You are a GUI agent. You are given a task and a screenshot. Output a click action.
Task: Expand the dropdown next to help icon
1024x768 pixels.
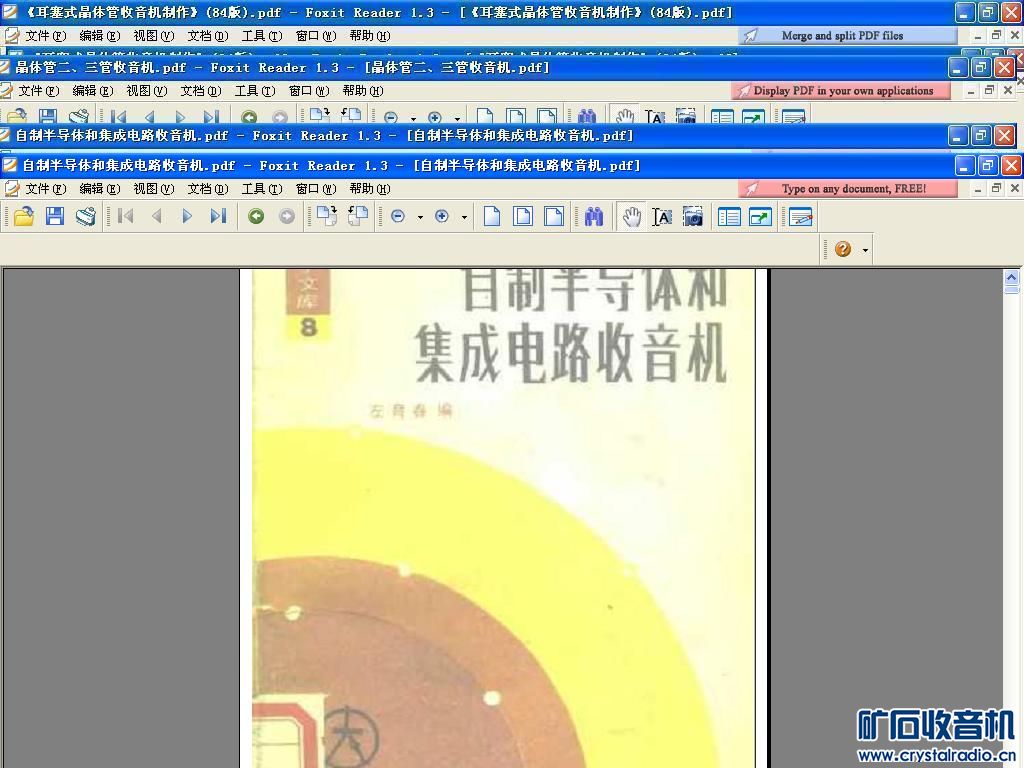[x=865, y=249]
